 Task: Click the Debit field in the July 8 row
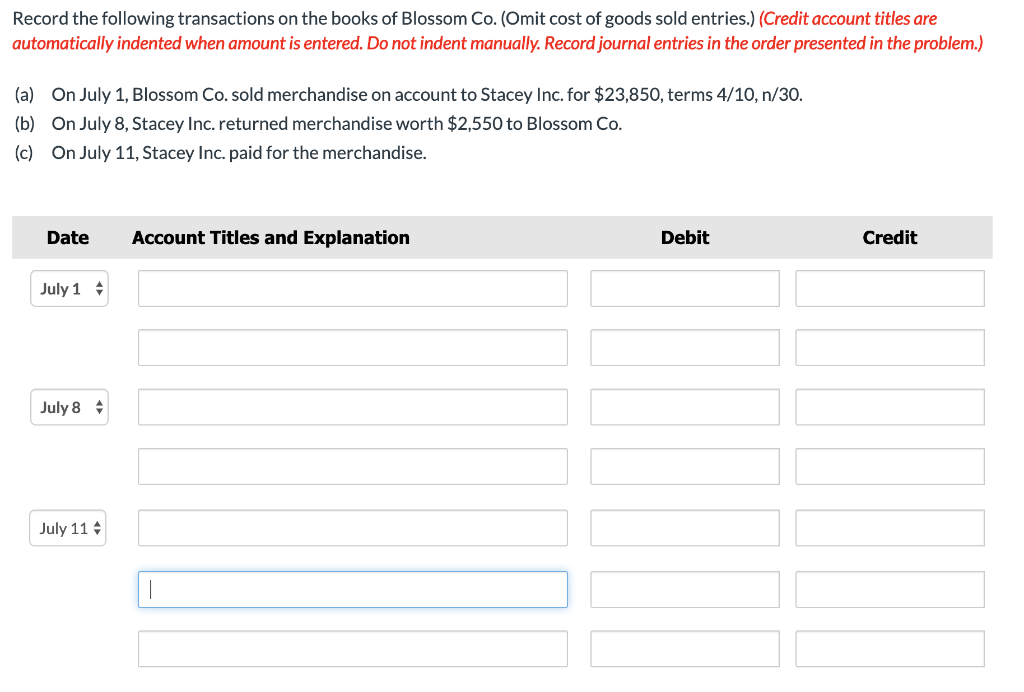coord(685,407)
